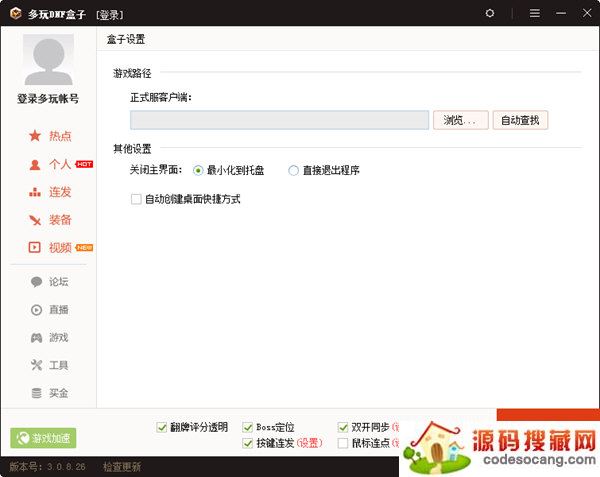Viewport: 600px width, 477px height.
Task: Open the 买金 entry in sidebar
Action: tap(59, 393)
